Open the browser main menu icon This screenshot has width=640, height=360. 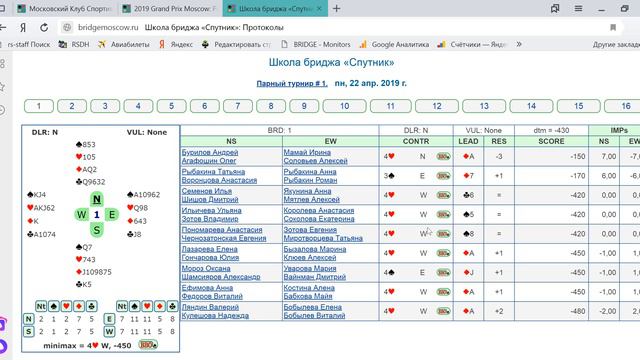[x=578, y=8]
